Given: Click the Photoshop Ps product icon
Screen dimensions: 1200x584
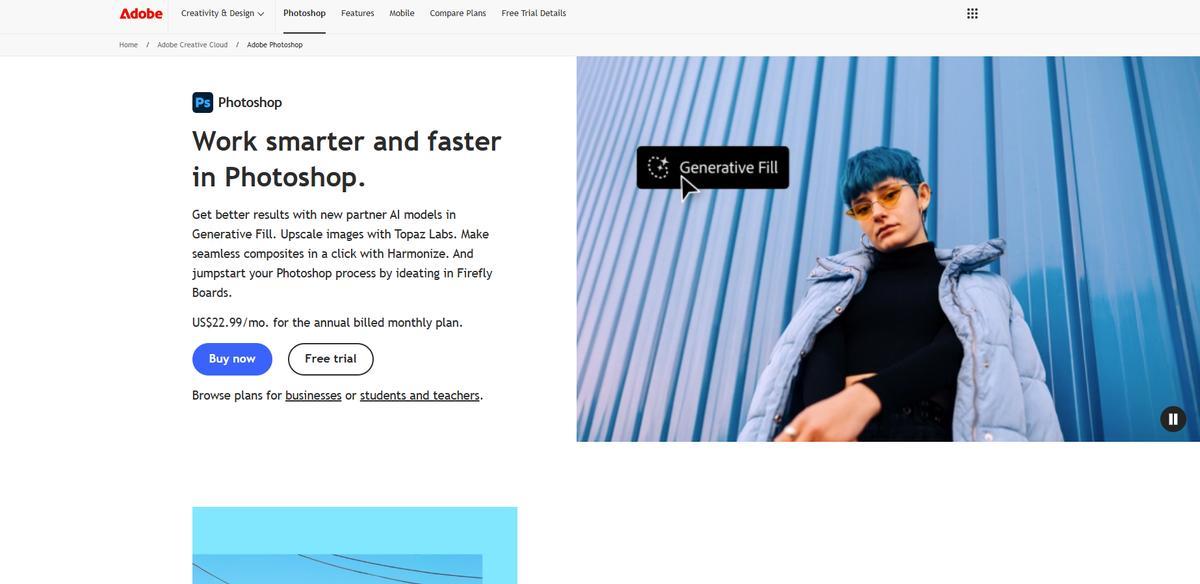Looking at the screenshot, I should 202,102.
